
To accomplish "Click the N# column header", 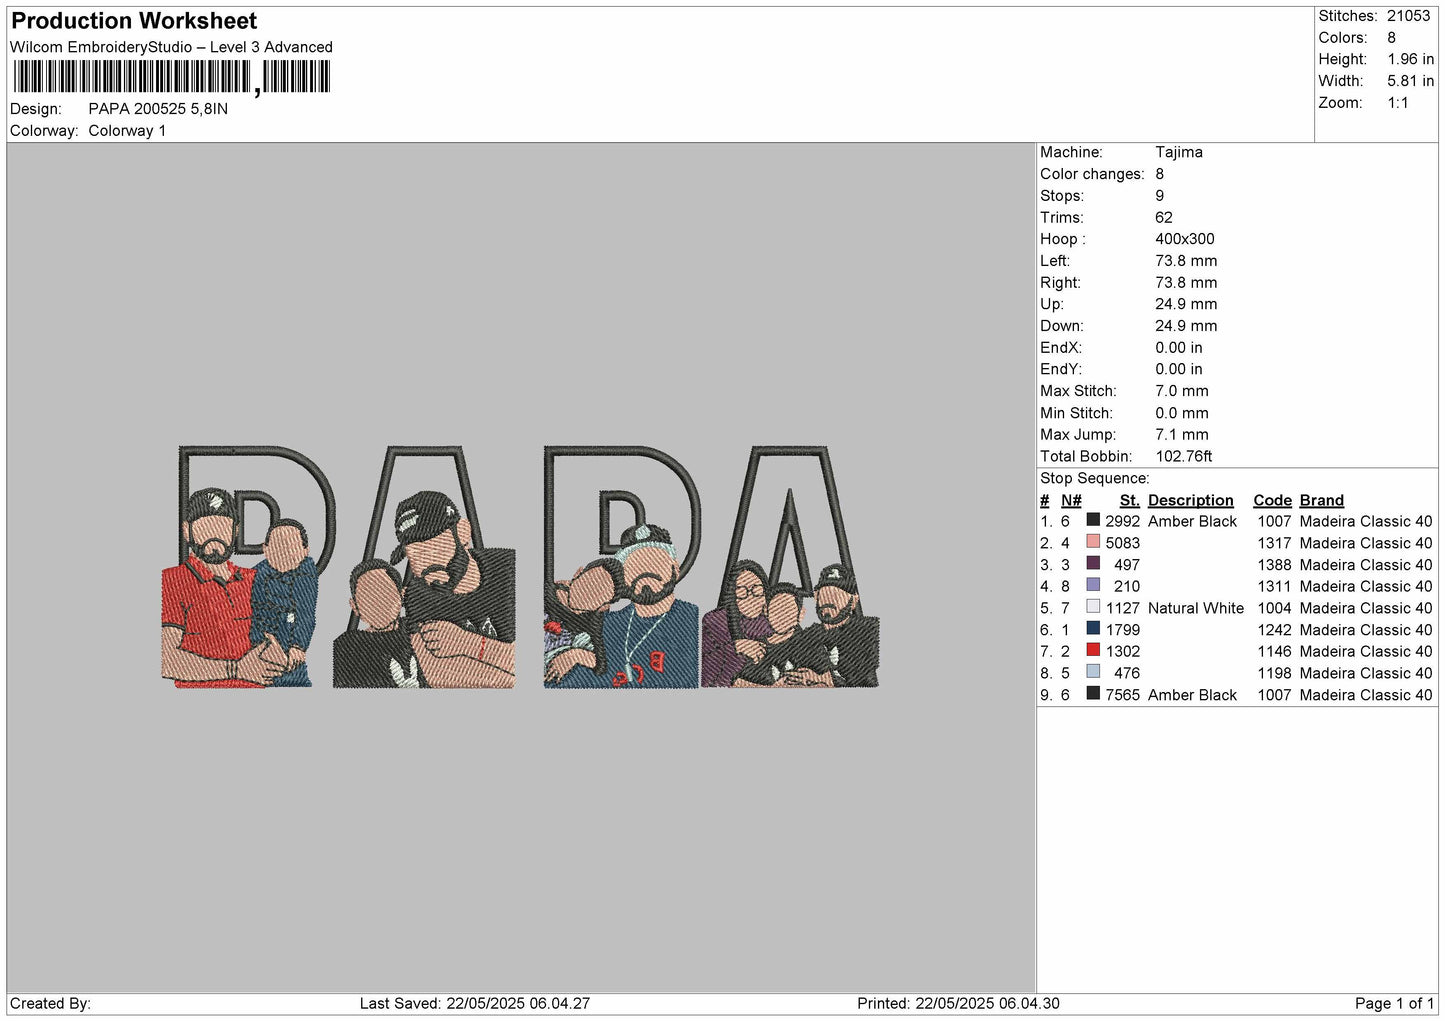I will [x=1071, y=500].
